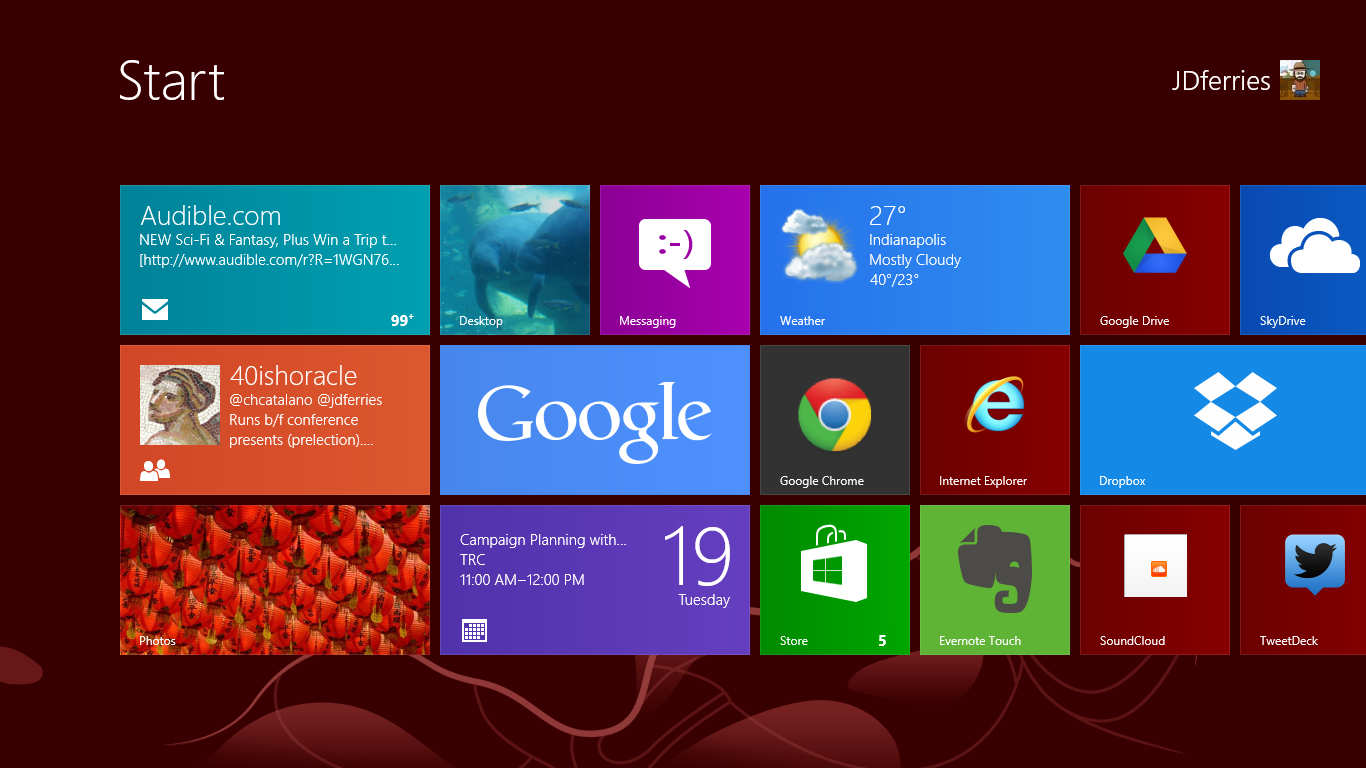
Task: Click the Audible.com mail heading
Action: [x=211, y=216]
